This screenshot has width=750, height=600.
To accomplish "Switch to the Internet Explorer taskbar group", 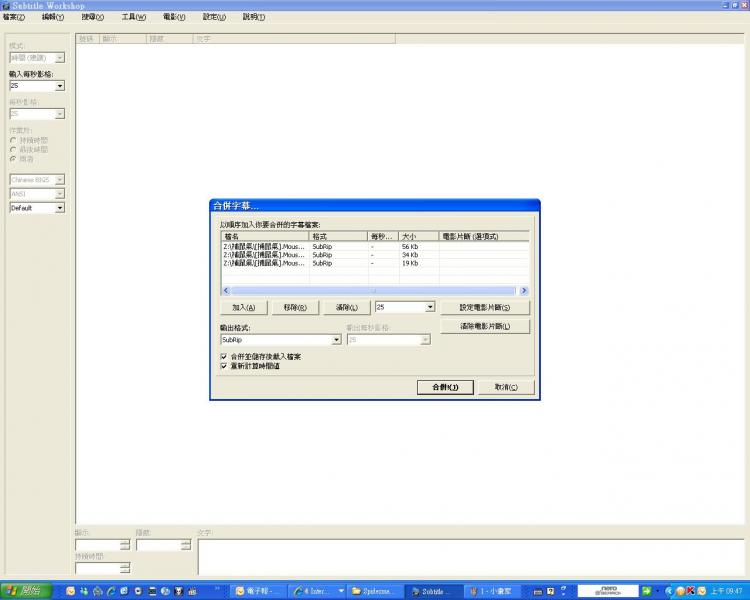I will click(318, 591).
